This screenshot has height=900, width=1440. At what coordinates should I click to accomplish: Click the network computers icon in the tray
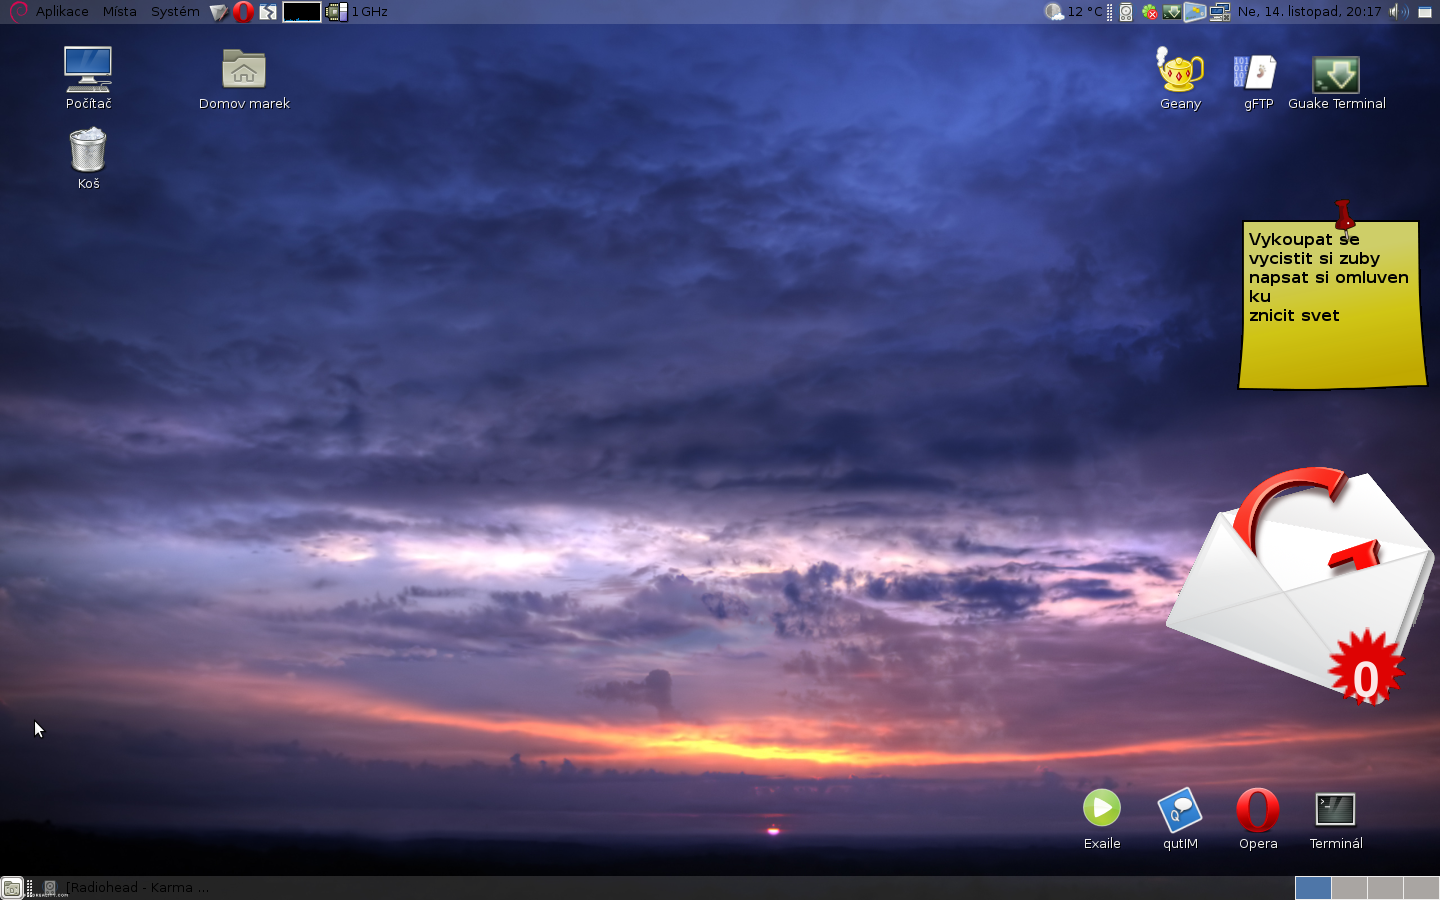pos(1220,11)
